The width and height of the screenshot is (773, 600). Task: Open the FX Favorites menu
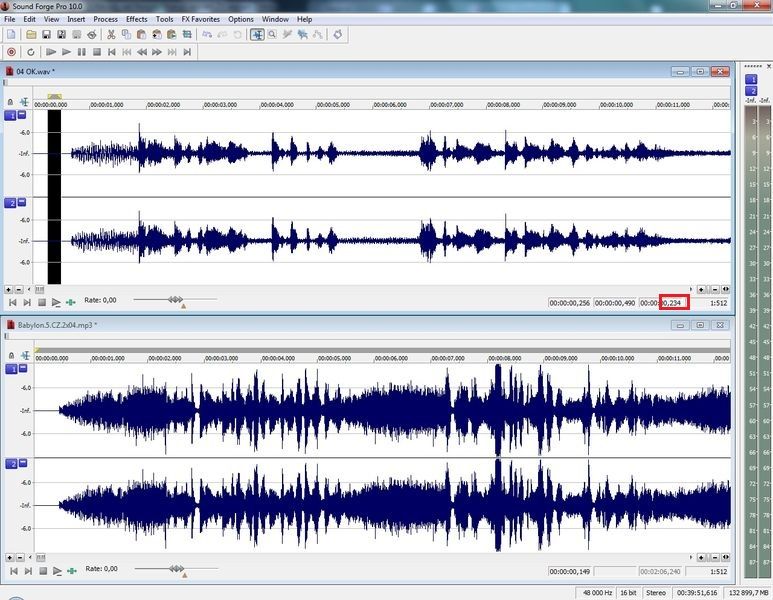(x=201, y=19)
